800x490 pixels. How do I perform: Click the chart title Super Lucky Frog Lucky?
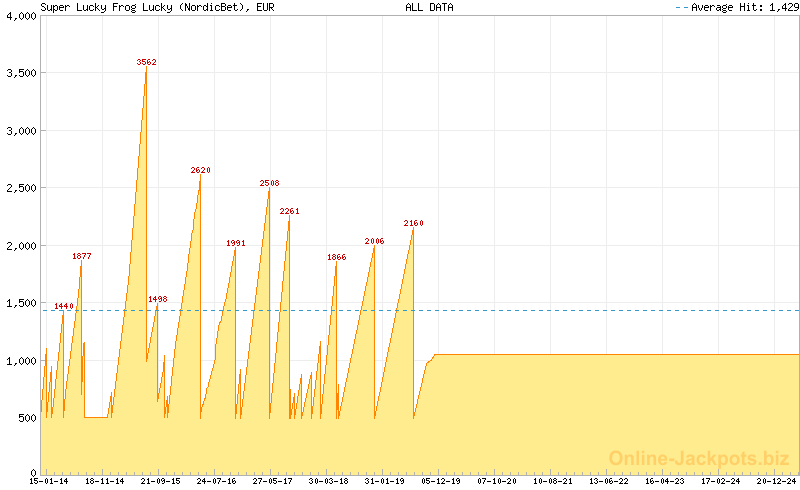tap(157, 7)
